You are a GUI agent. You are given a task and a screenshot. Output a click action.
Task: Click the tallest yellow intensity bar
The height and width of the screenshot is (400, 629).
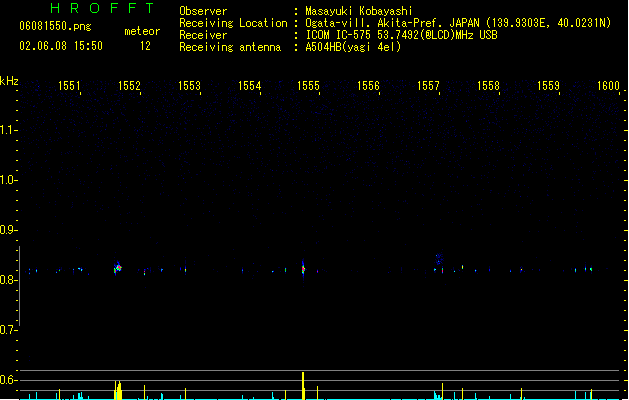(303, 386)
